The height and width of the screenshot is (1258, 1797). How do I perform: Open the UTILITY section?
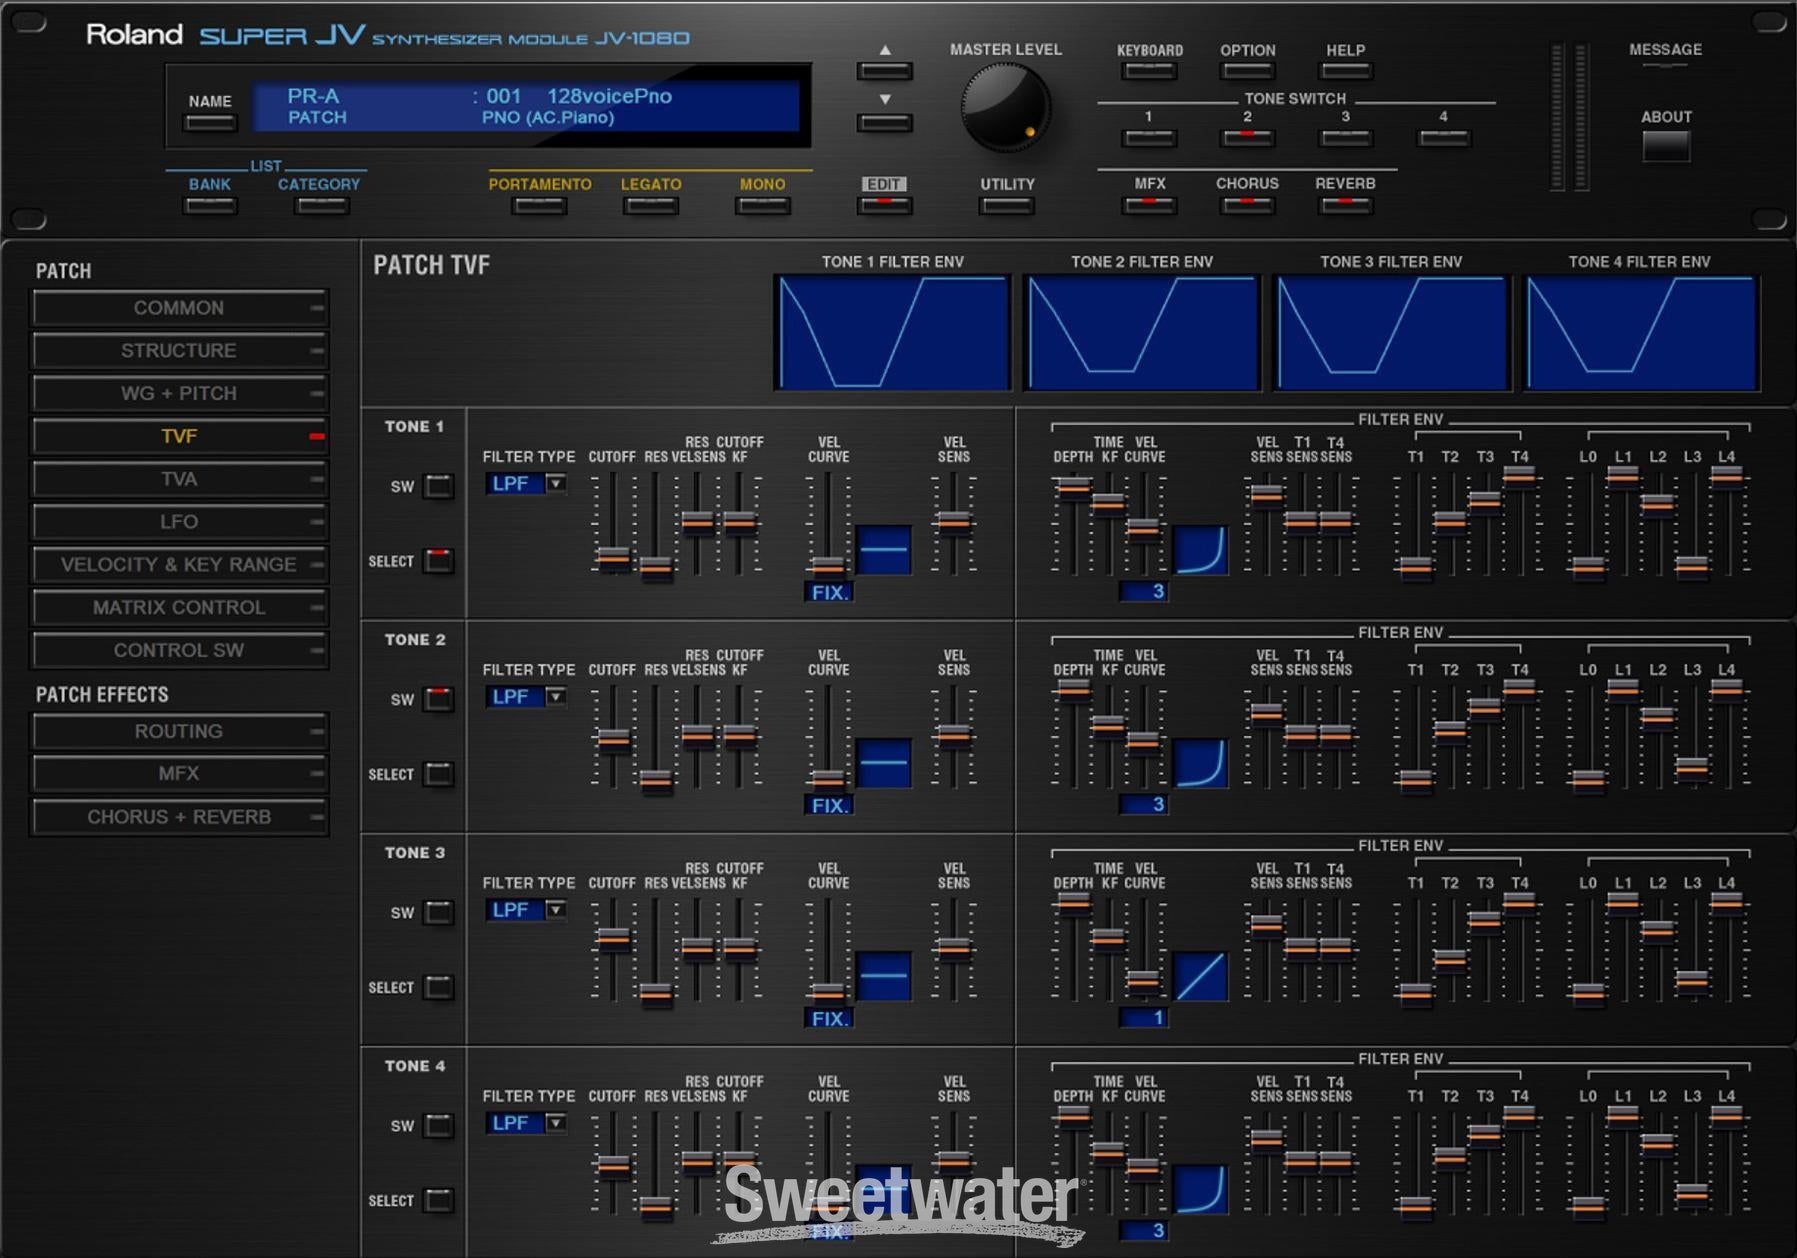1007,203
